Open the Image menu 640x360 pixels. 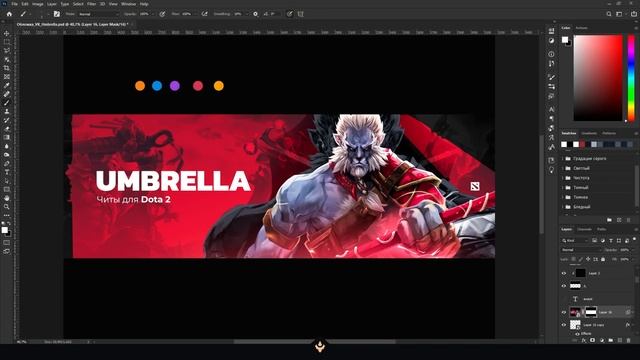click(x=38, y=4)
